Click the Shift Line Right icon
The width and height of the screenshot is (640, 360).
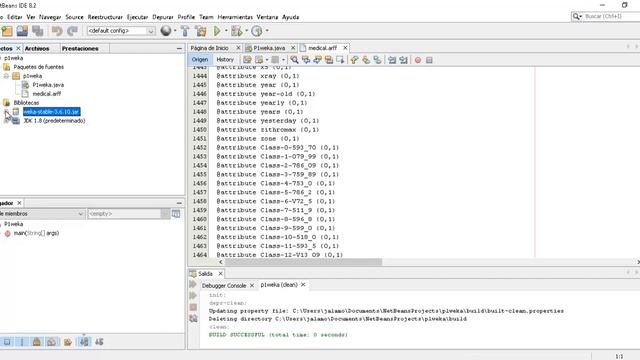[x=404, y=60]
